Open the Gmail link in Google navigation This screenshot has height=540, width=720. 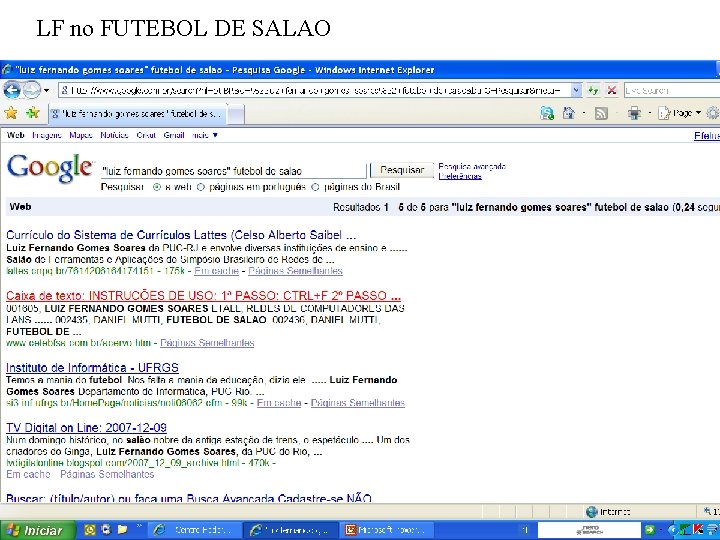tap(174, 135)
